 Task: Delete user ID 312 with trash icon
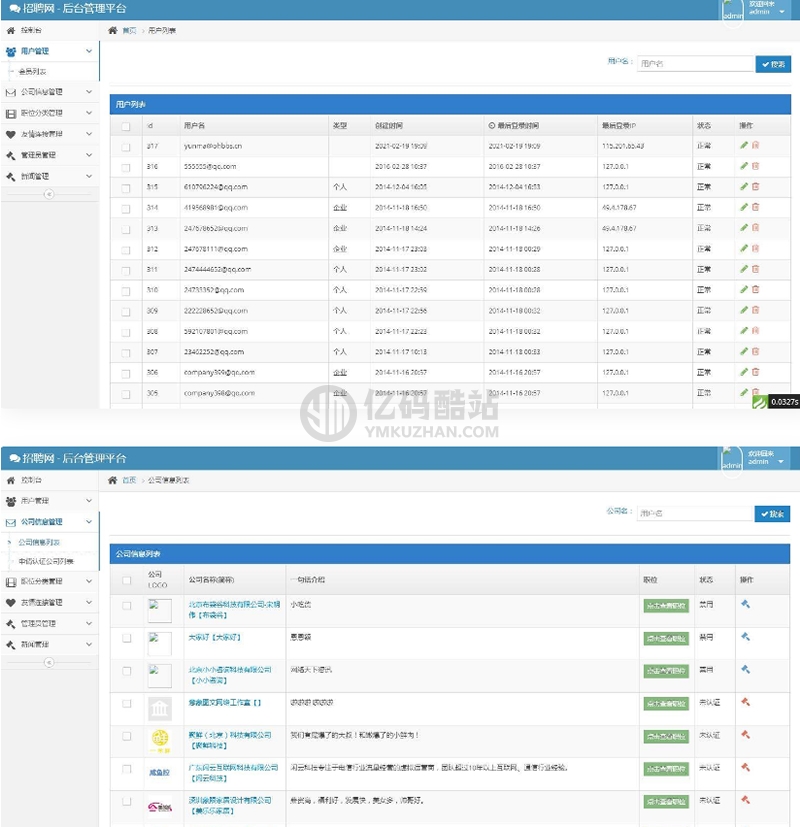pos(755,248)
